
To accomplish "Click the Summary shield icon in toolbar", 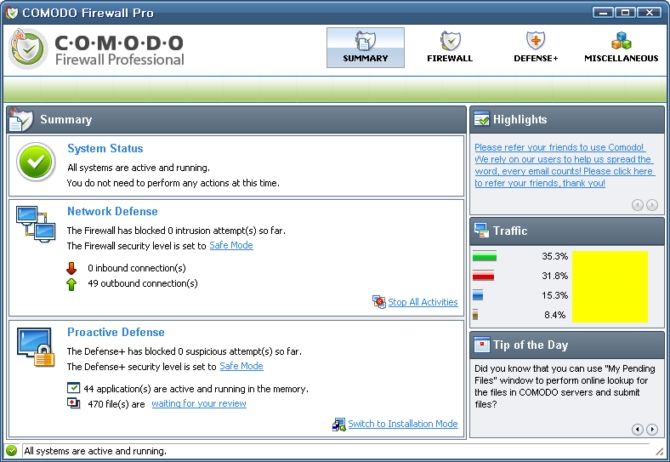I will (365, 41).
